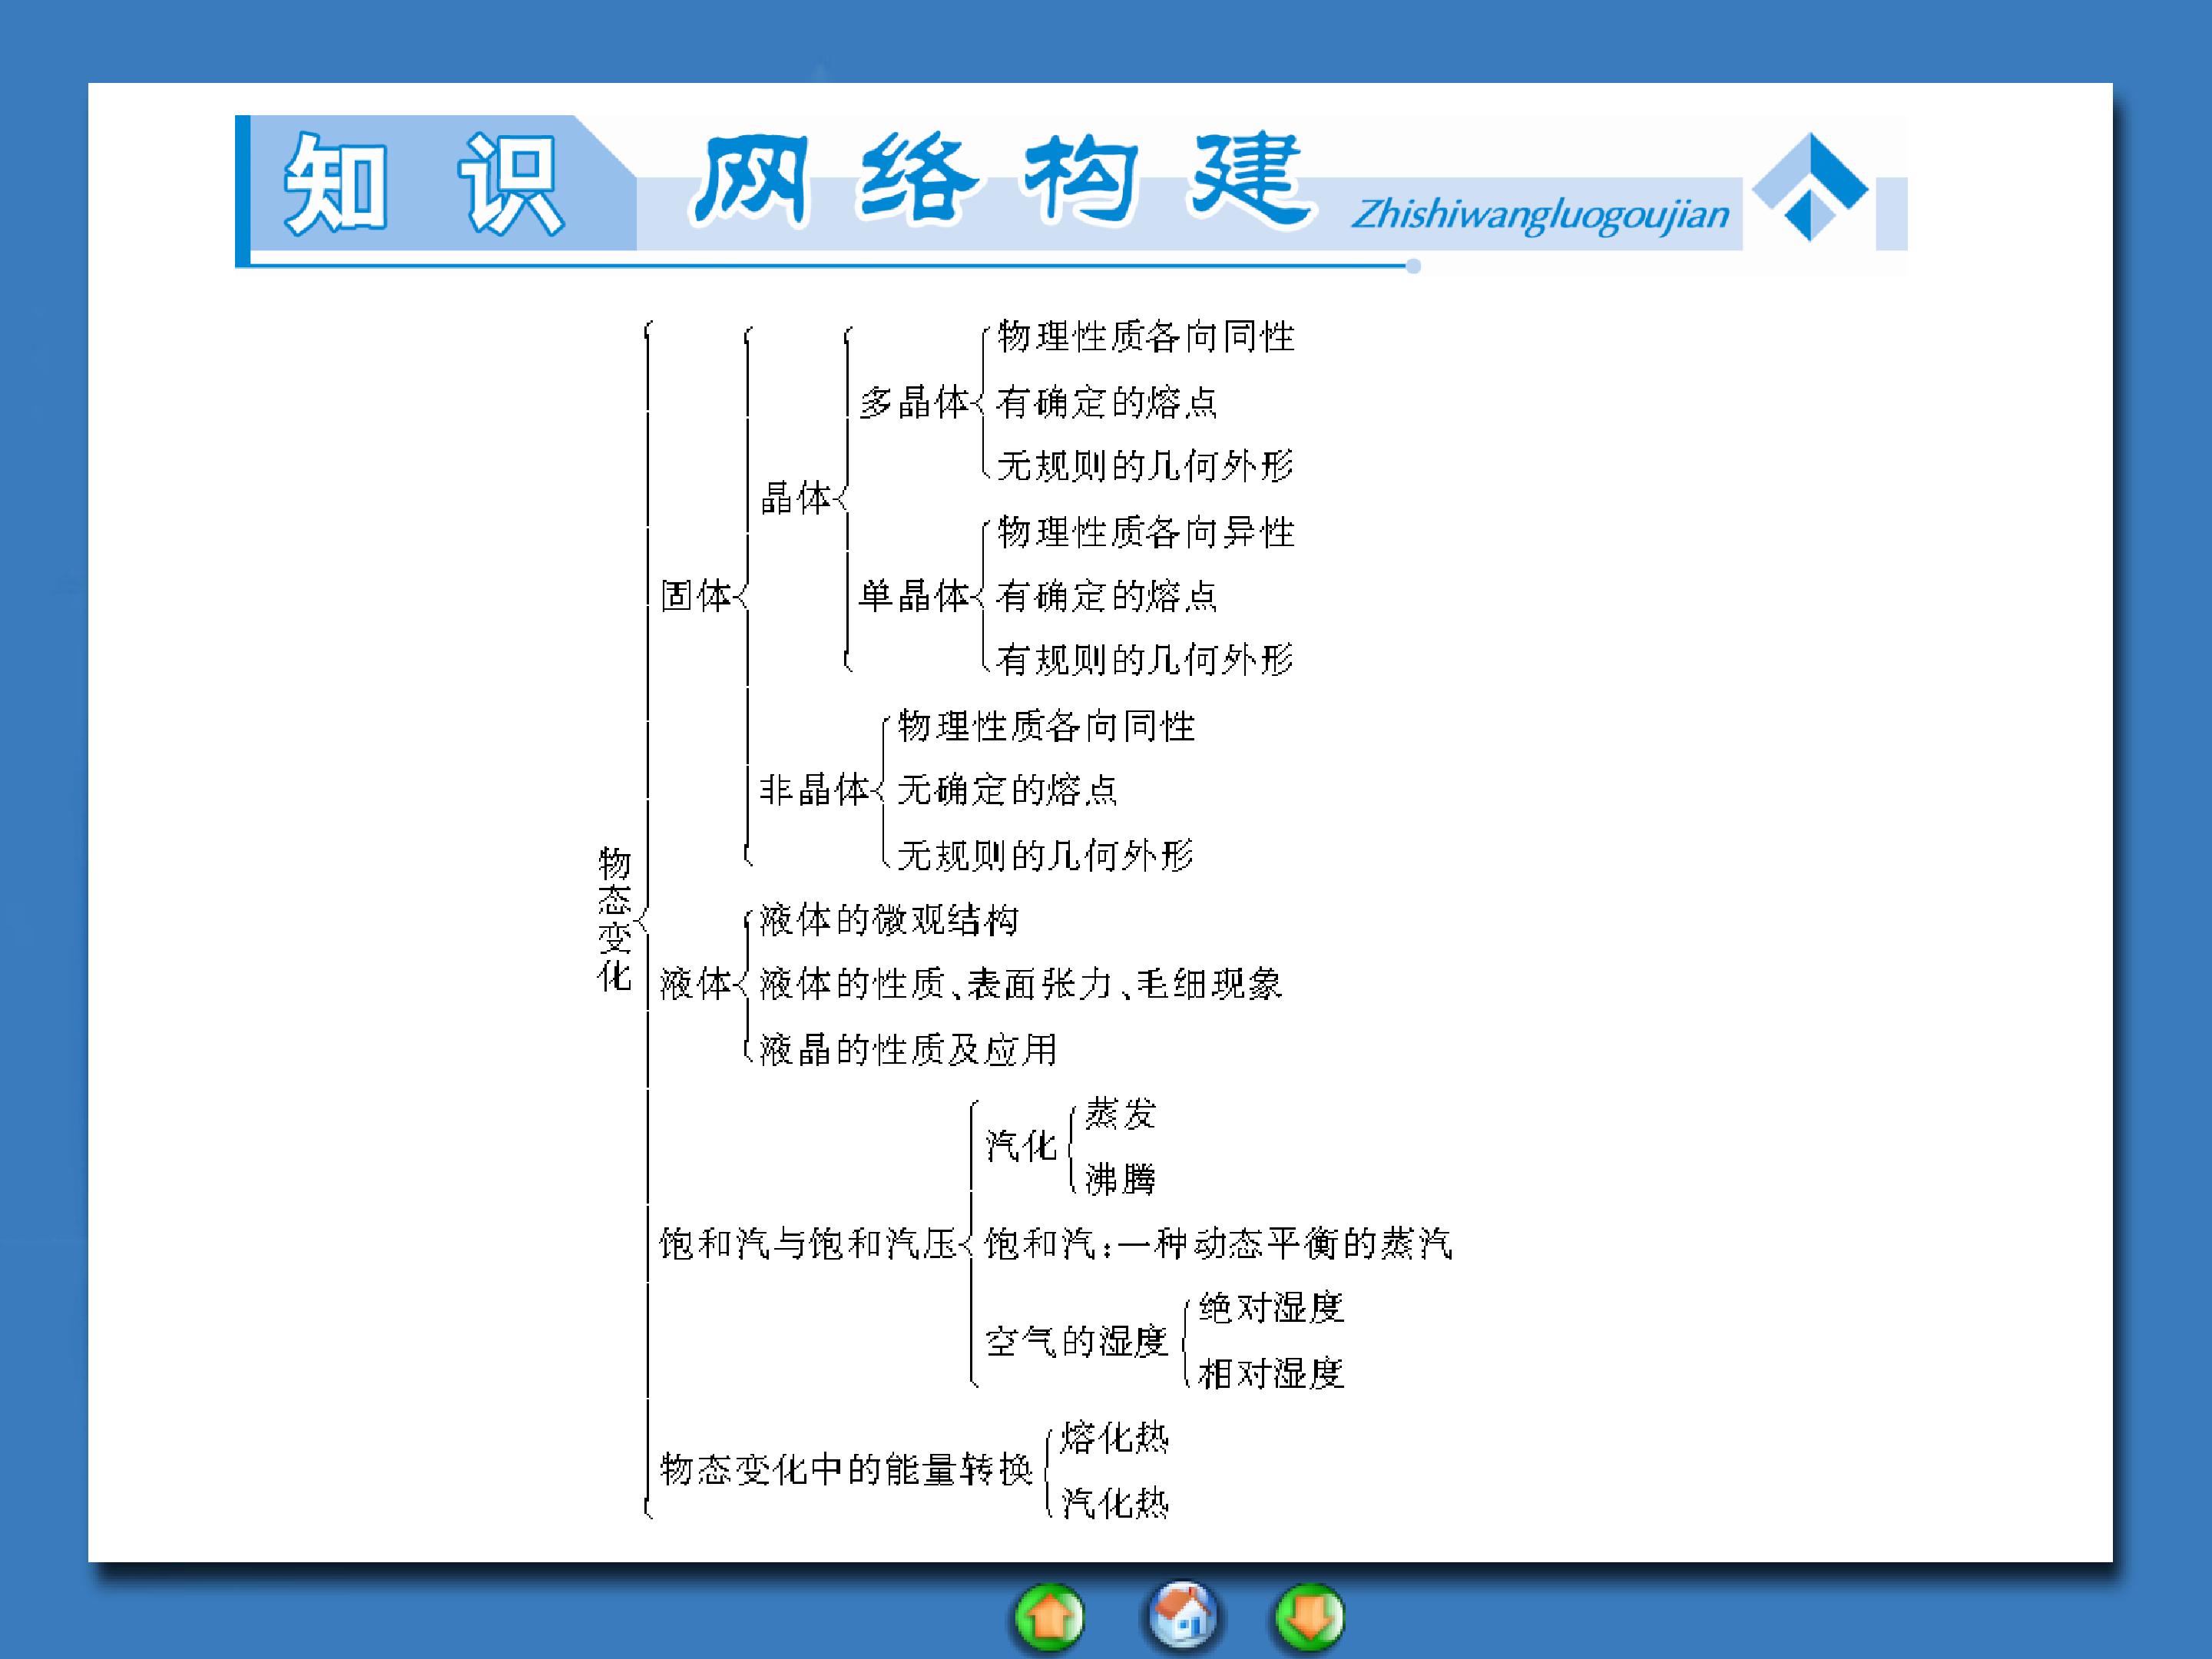The width and height of the screenshot is (2212, 1659).
Task: Select the 液体 branch node
Action: (x=695, y=984)
